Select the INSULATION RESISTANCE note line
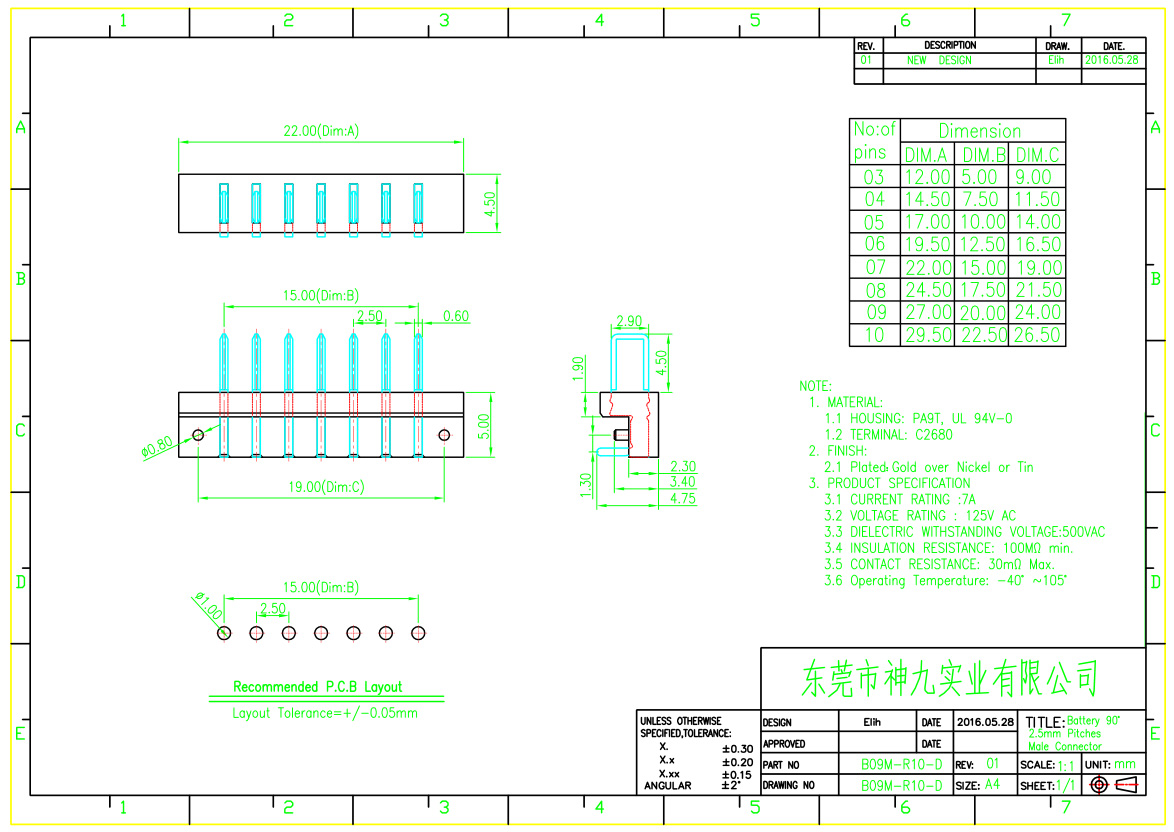The image size is (1174, 832). click(949, 548)
